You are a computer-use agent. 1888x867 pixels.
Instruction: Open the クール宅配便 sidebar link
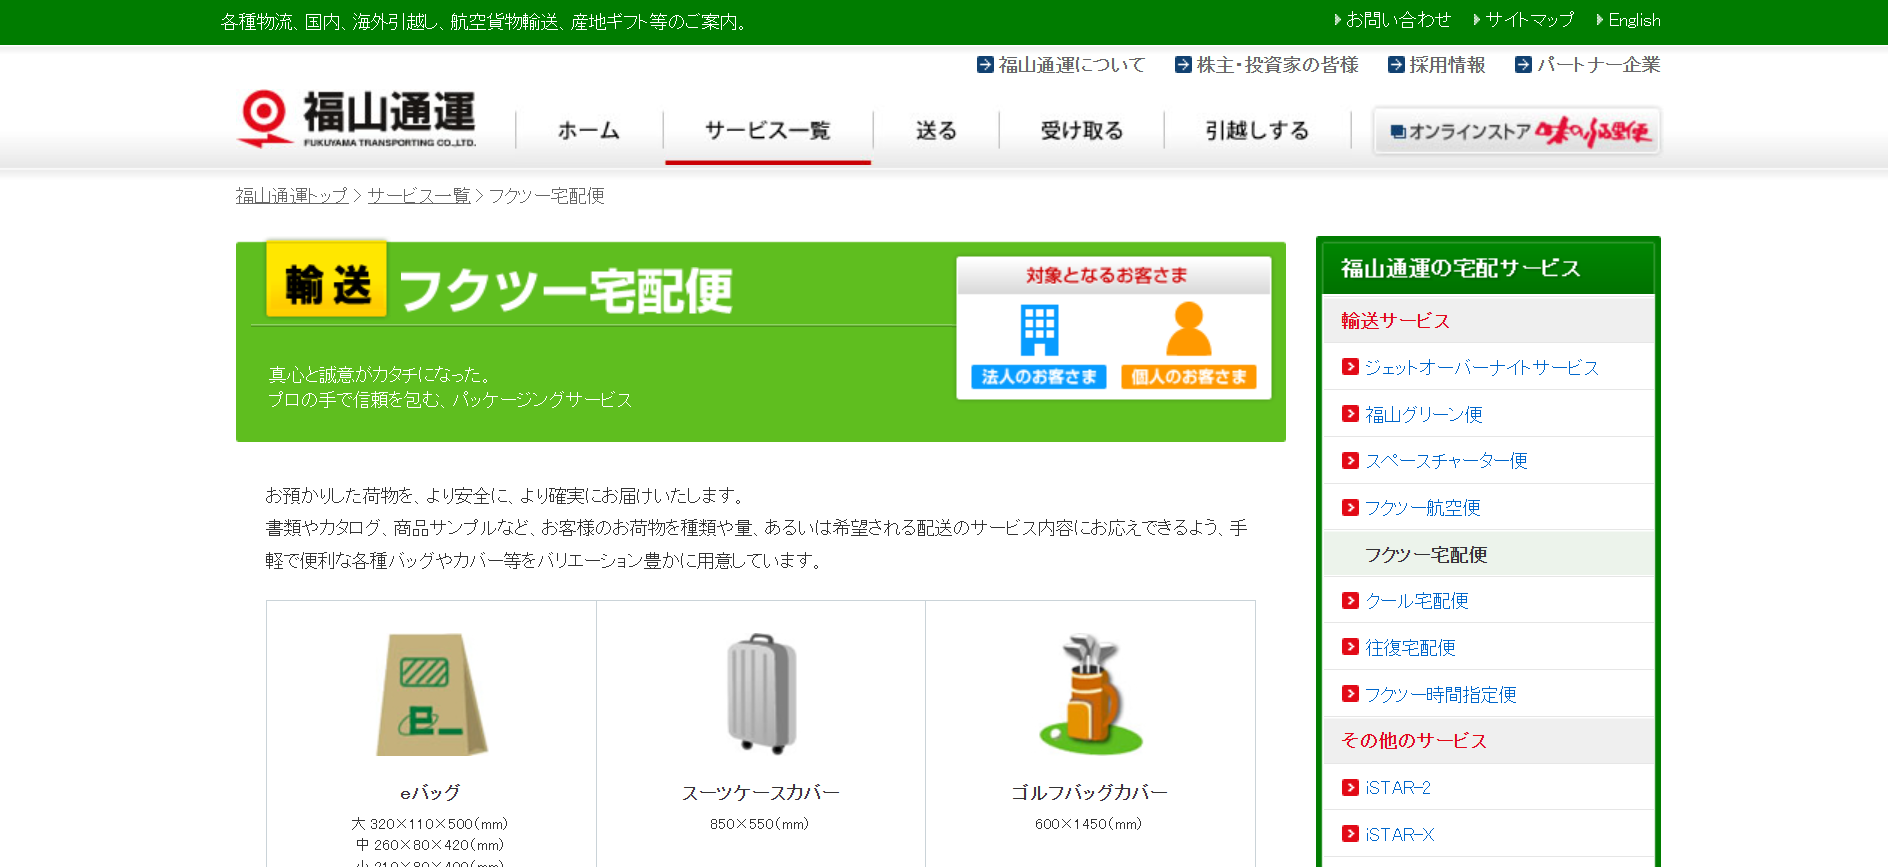(1417, 601)
